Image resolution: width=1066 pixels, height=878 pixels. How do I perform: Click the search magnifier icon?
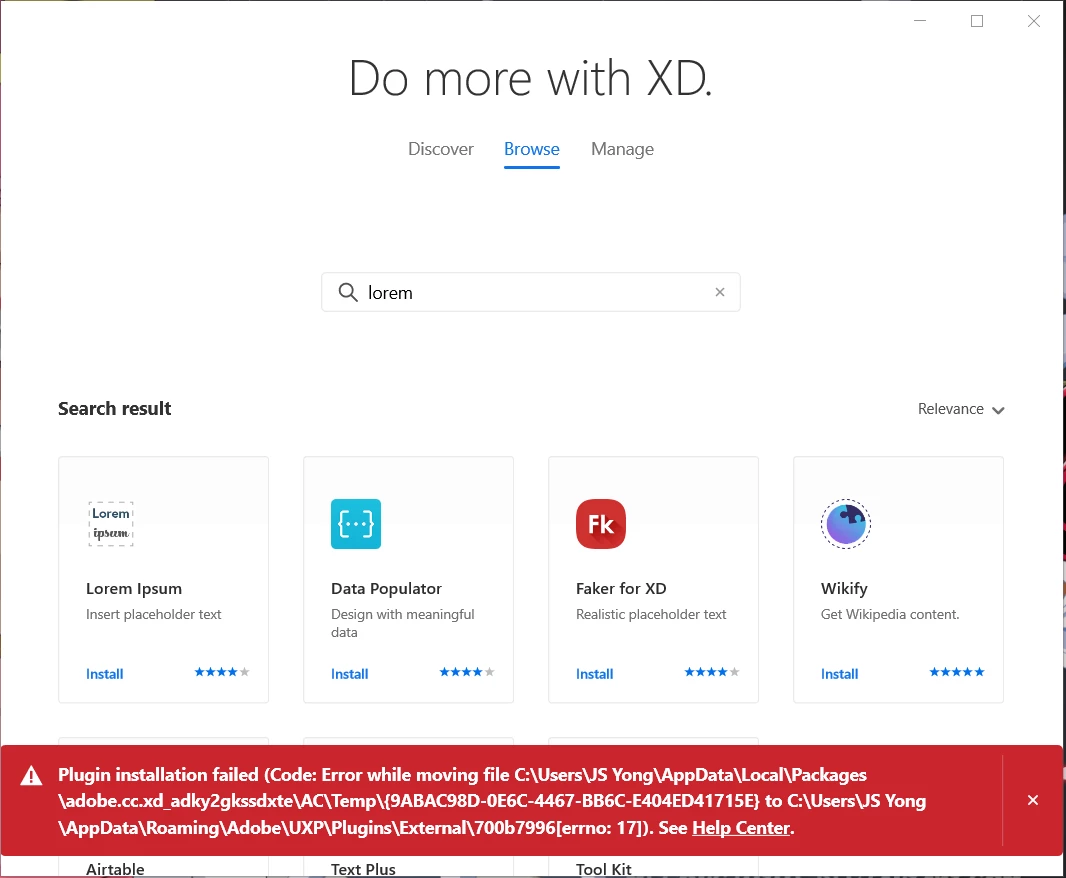tap(348, 292)
